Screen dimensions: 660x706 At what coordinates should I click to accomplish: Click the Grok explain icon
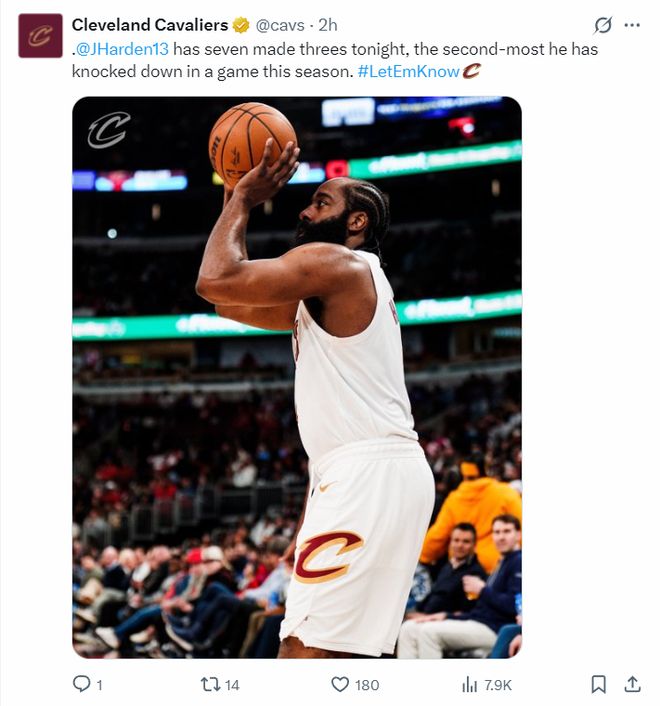tap(603, 25)
